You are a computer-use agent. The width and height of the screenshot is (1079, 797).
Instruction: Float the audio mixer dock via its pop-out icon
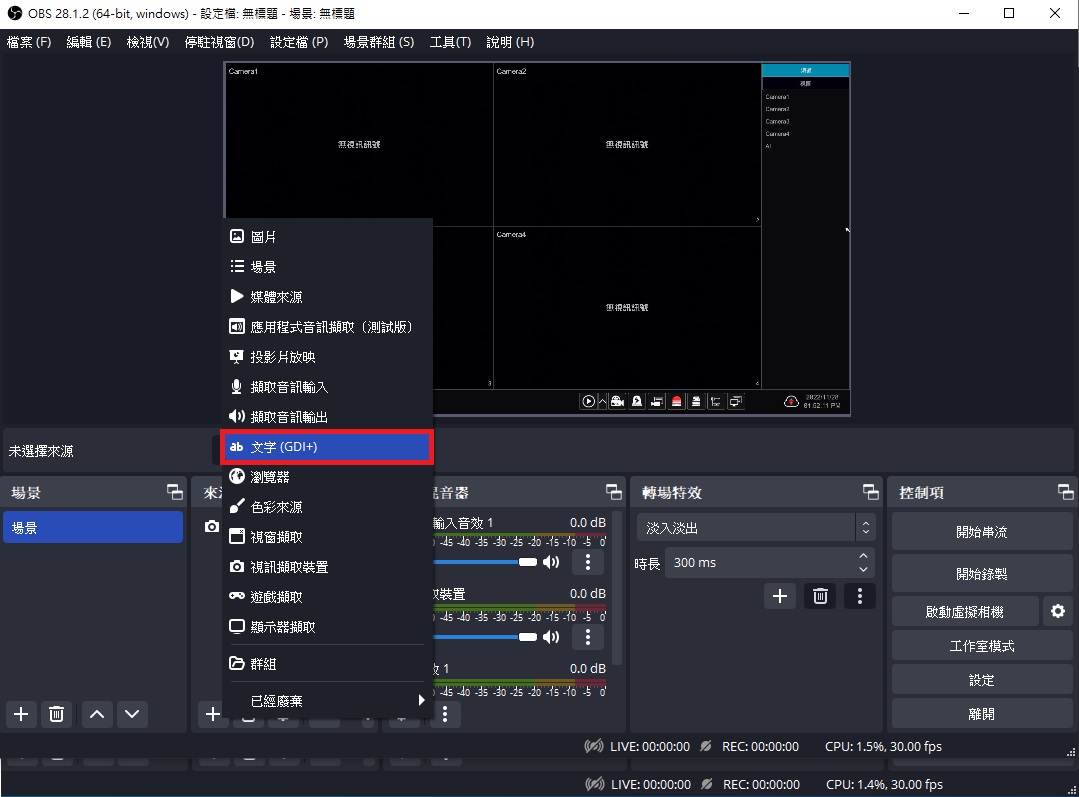(613, 492)
